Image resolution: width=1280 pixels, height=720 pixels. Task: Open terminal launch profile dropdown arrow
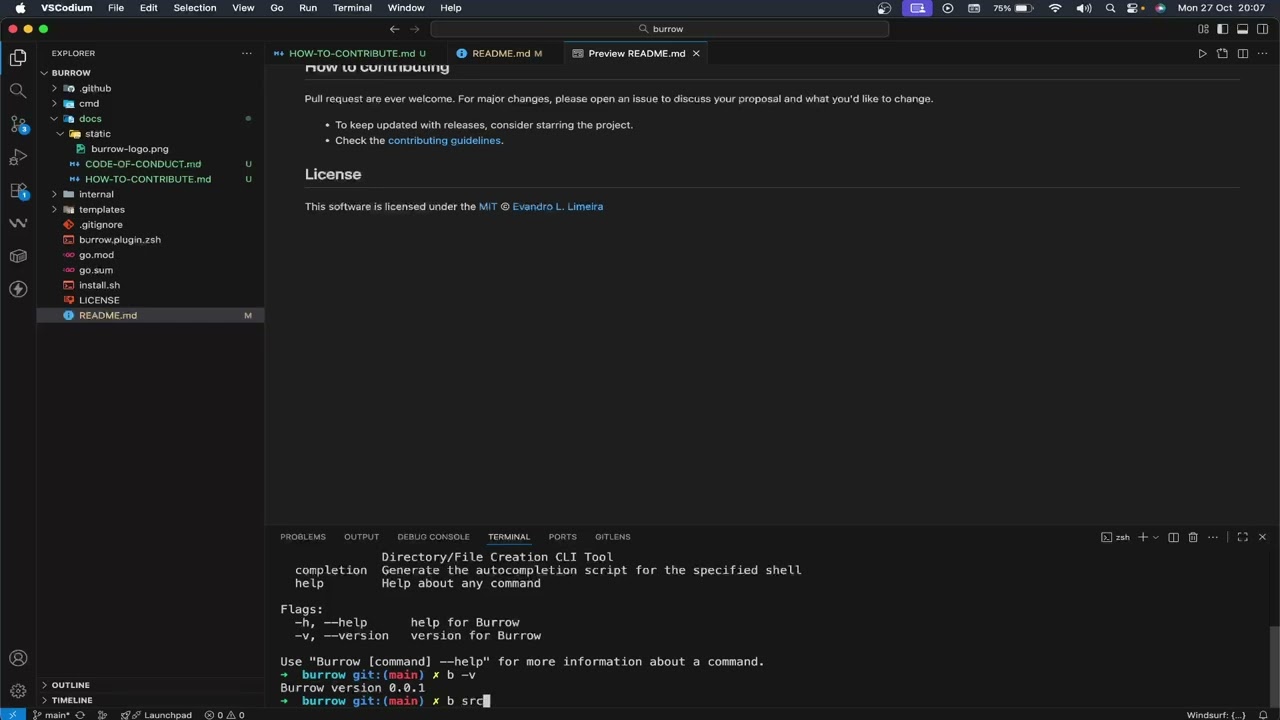click(1156, 537)
